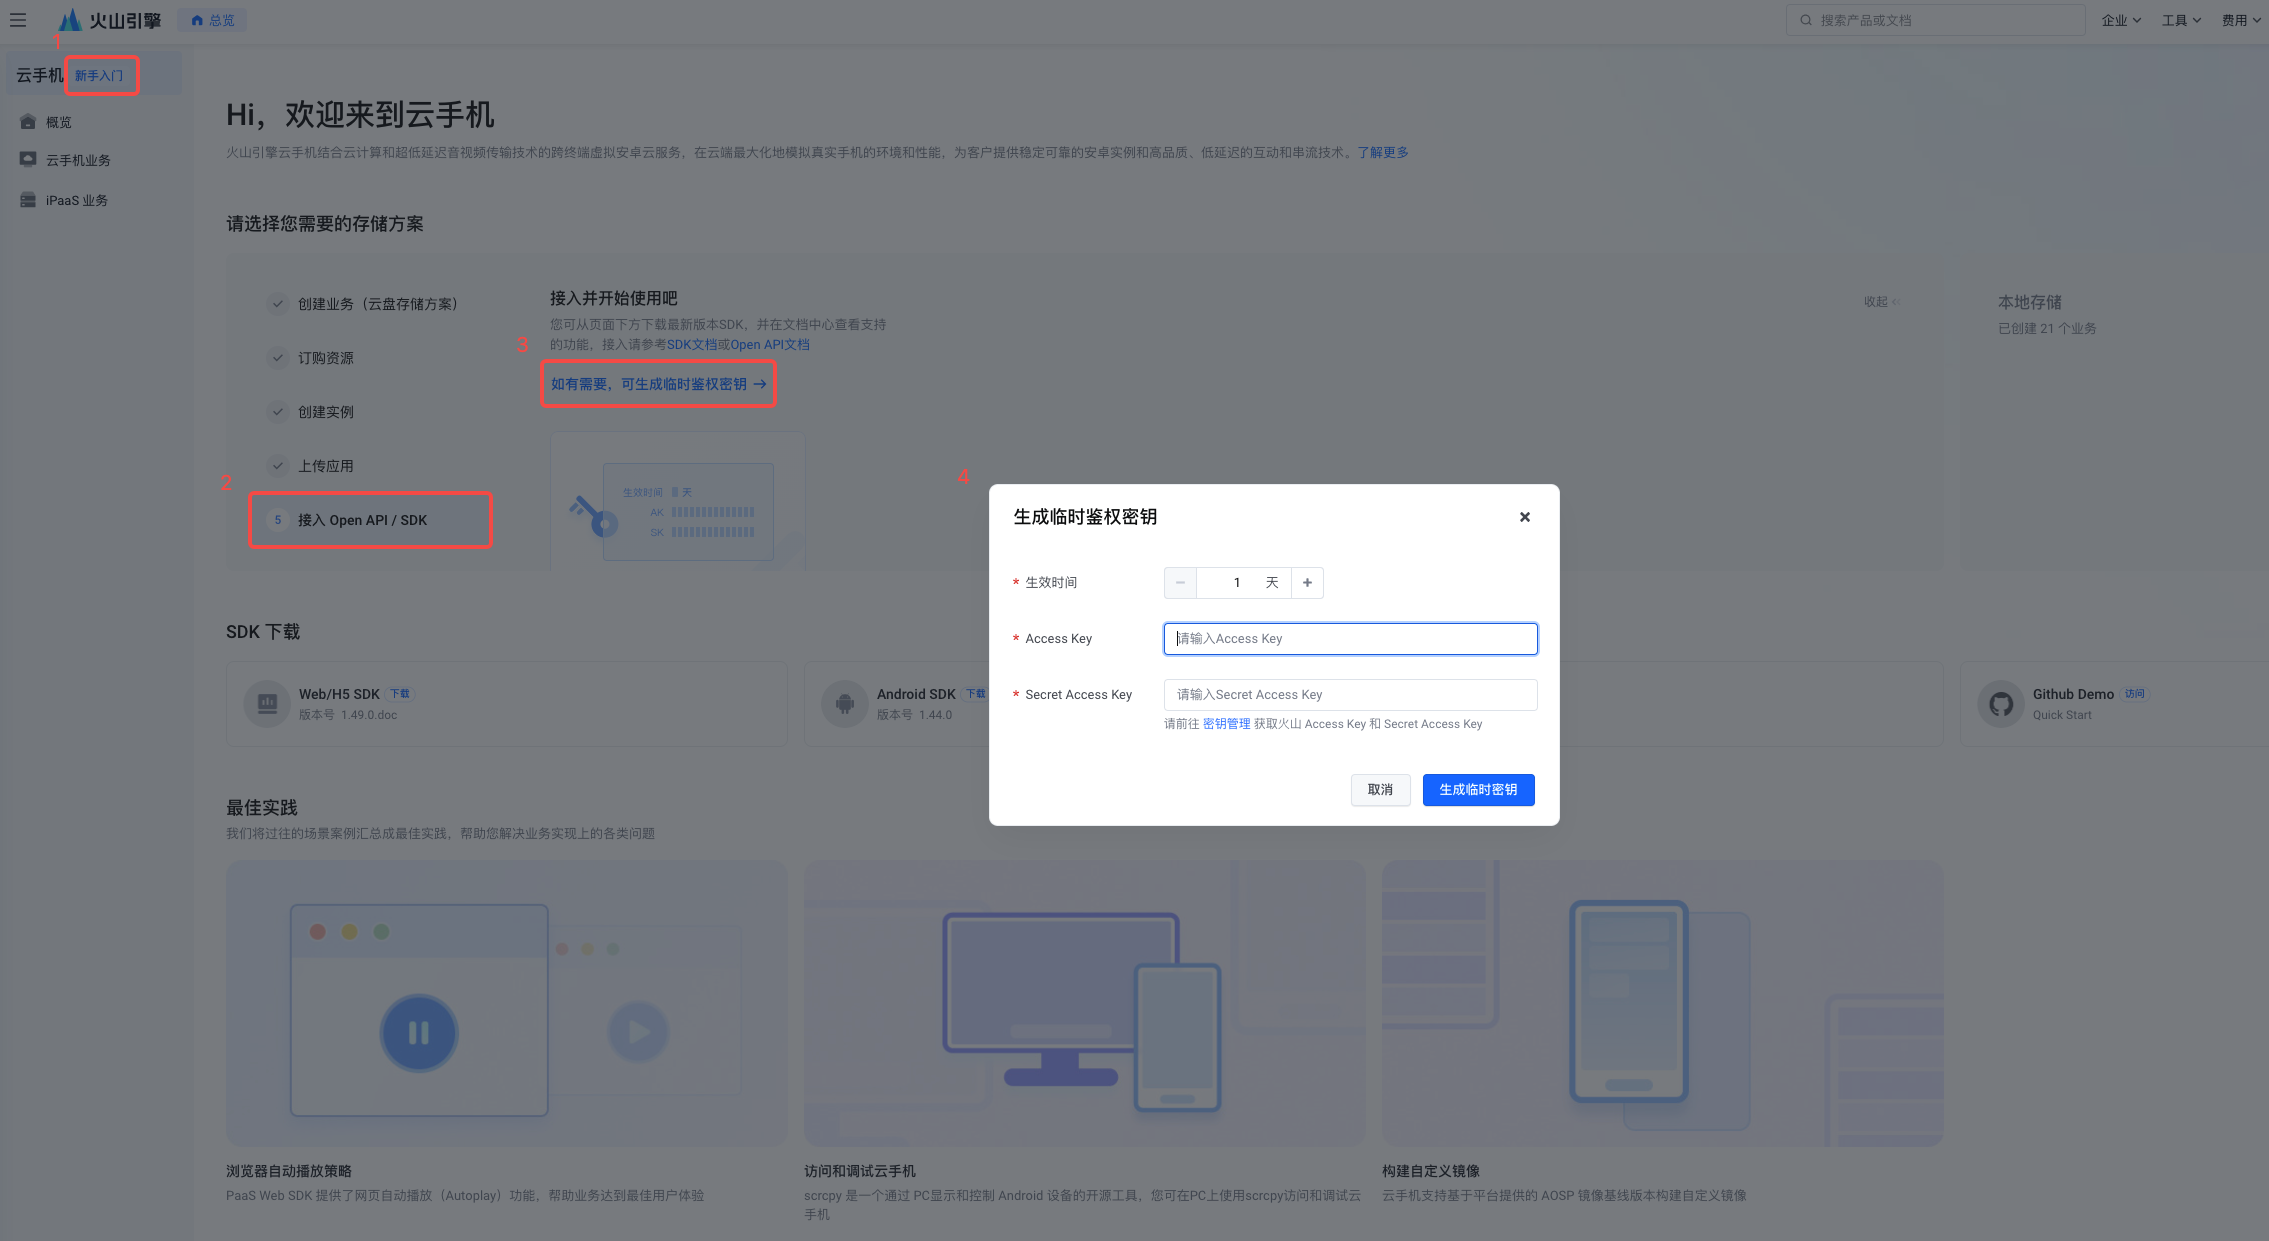Viewport: 2269px width, 1241px height.
Task: Focus the Secret Access Key field
Action: click(x=1350, y=695)
